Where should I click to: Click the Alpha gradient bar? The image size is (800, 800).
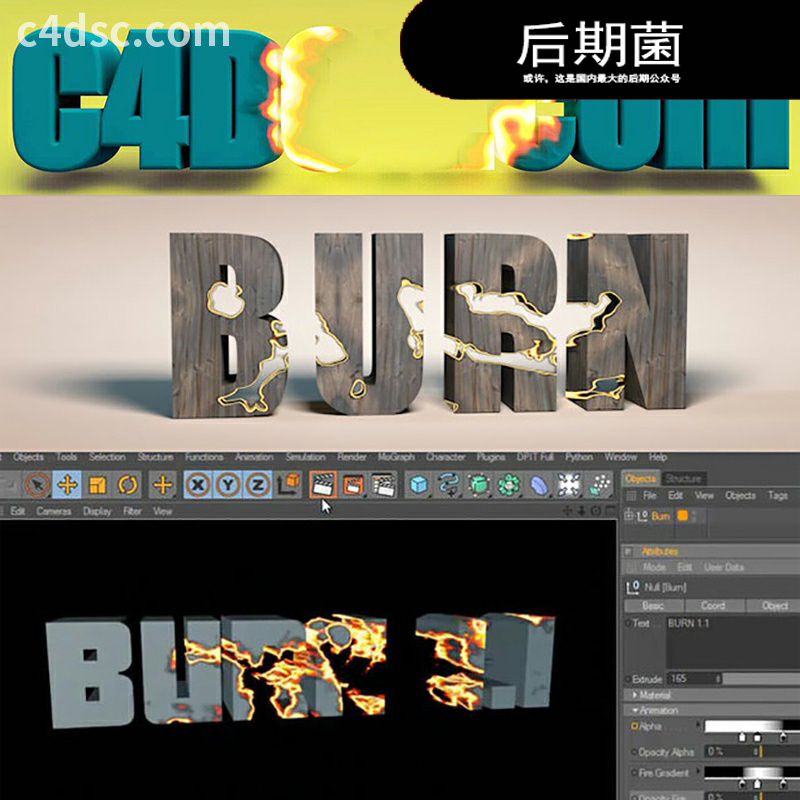[x=752, y=727]
